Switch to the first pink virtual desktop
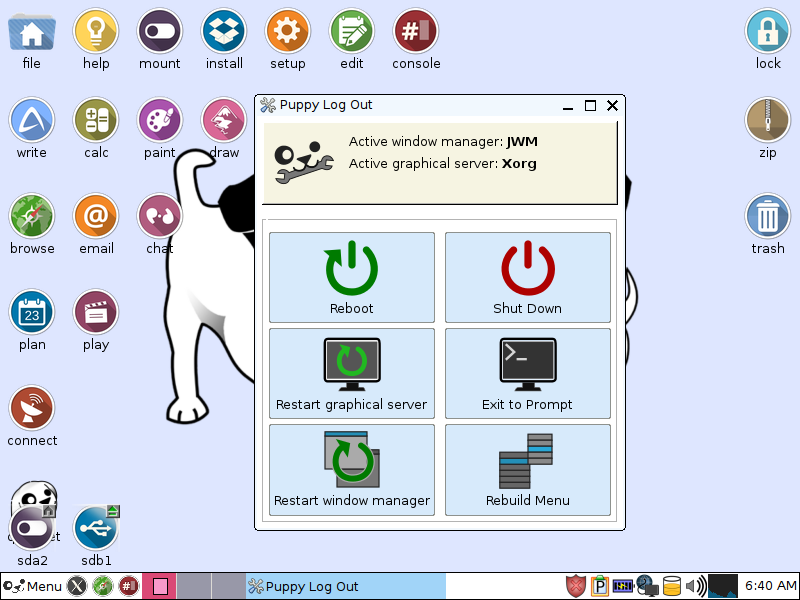The height and width of the screenshot is (600, 800). 160,586
